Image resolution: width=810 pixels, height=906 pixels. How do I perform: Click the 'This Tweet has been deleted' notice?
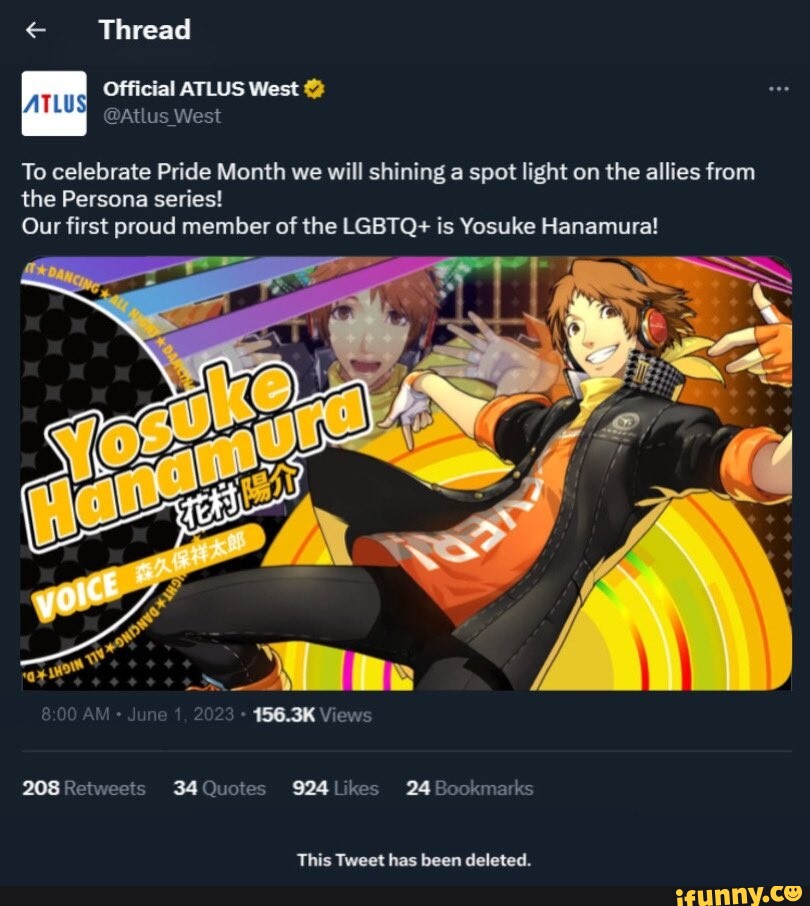[414, 860]
